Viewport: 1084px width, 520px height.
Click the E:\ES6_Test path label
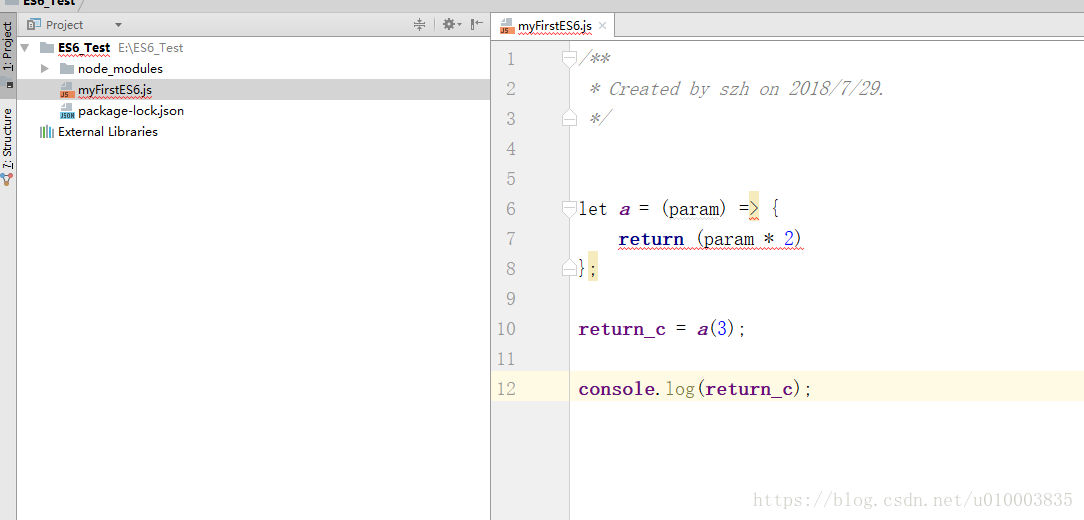coord(151,48)
